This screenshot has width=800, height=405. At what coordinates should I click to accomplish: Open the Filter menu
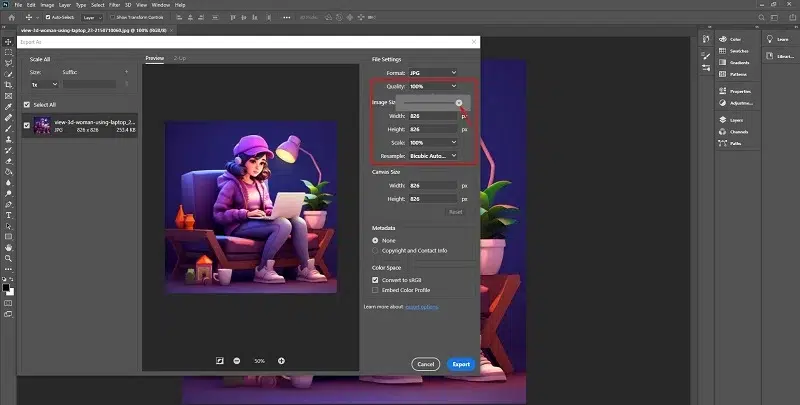114,5
